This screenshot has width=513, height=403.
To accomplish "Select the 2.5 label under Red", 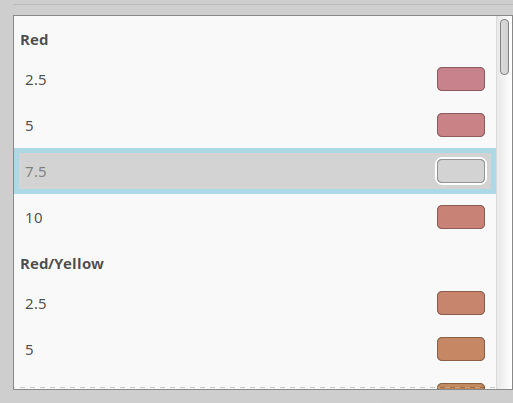I will pyautogui.click(x=36, y=80).
